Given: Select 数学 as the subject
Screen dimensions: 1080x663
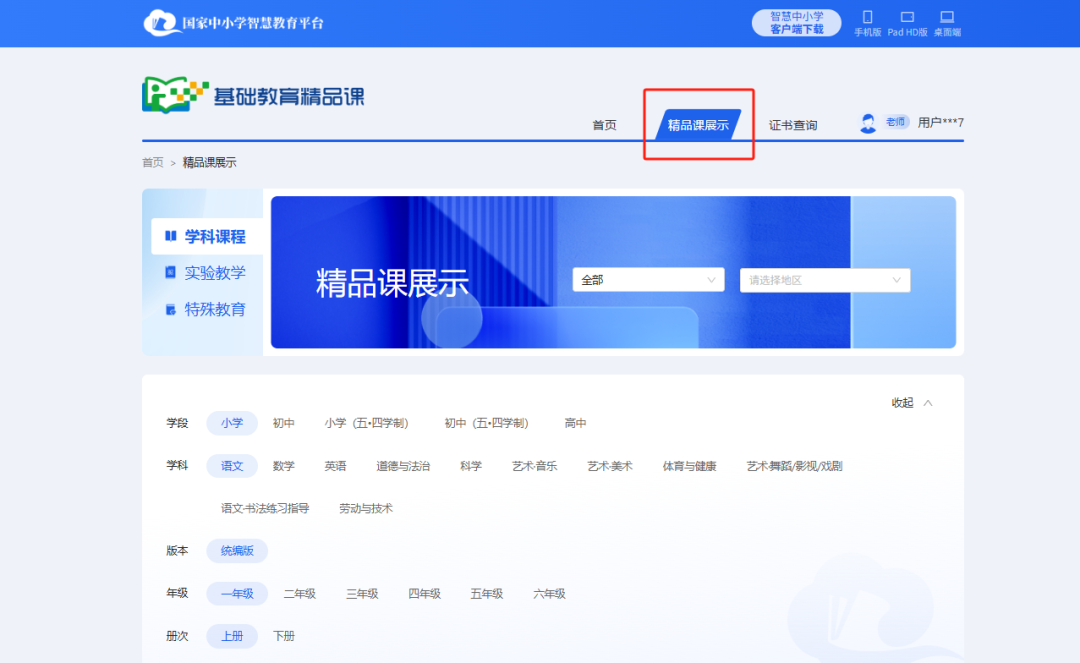Looking at the screenshot, I should [x=284, y=466].
